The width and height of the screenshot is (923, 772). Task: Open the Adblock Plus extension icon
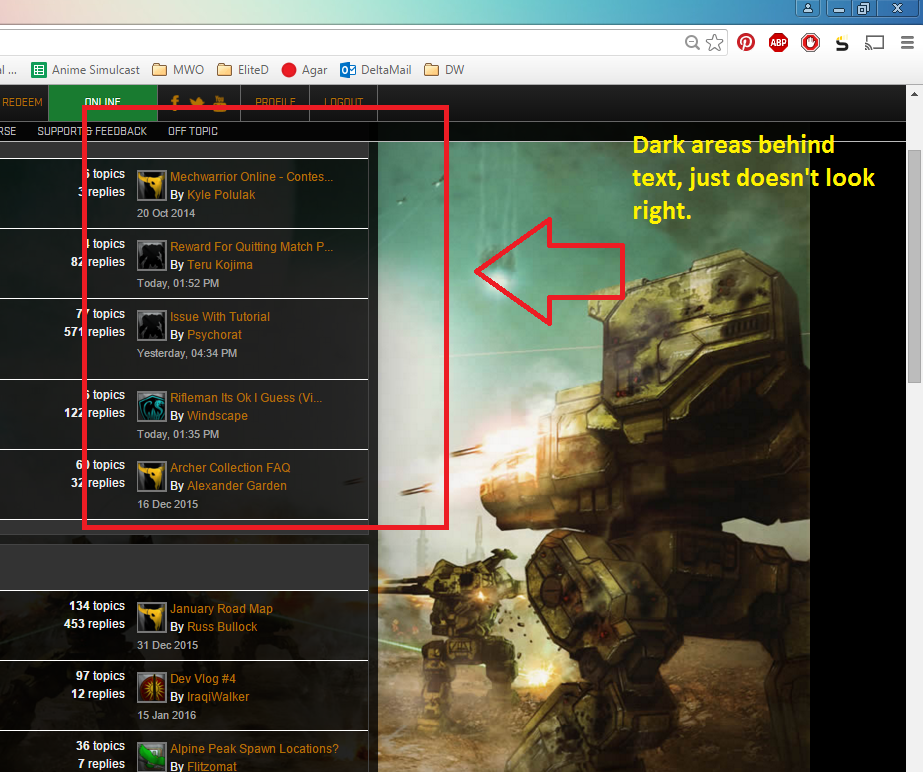tap(778, 42)
